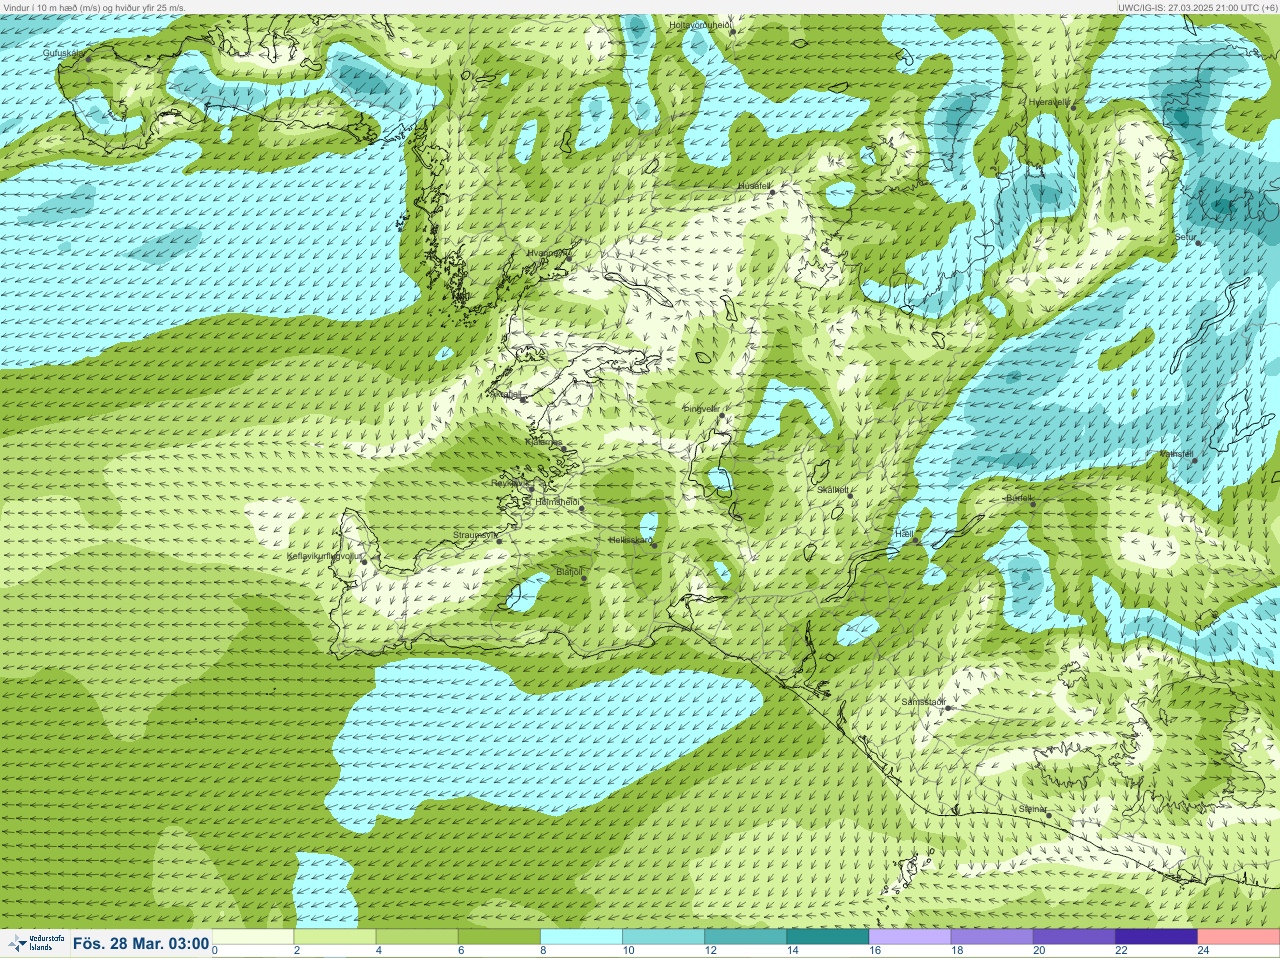Click the Reykjavík station label

click(510, 482)
